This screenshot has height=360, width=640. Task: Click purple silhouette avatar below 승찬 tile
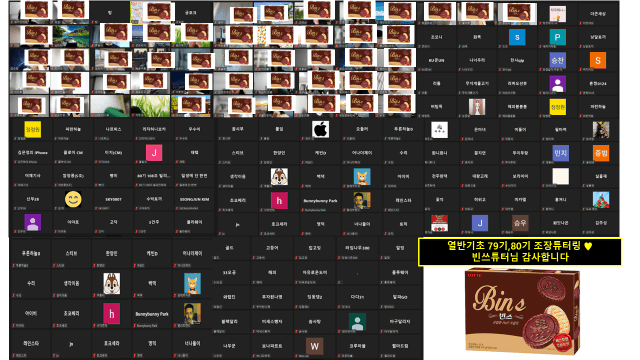click(x=557, y=84)
